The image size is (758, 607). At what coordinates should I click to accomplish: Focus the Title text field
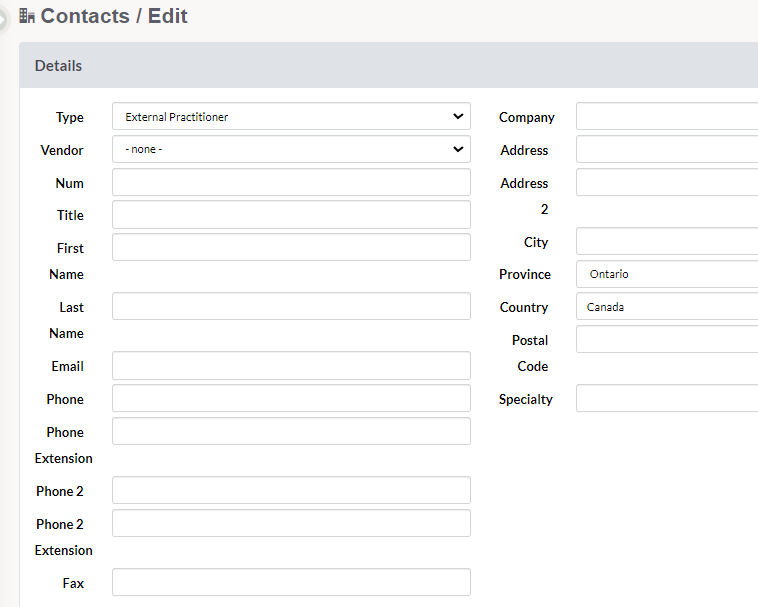[x=292, y=215]
